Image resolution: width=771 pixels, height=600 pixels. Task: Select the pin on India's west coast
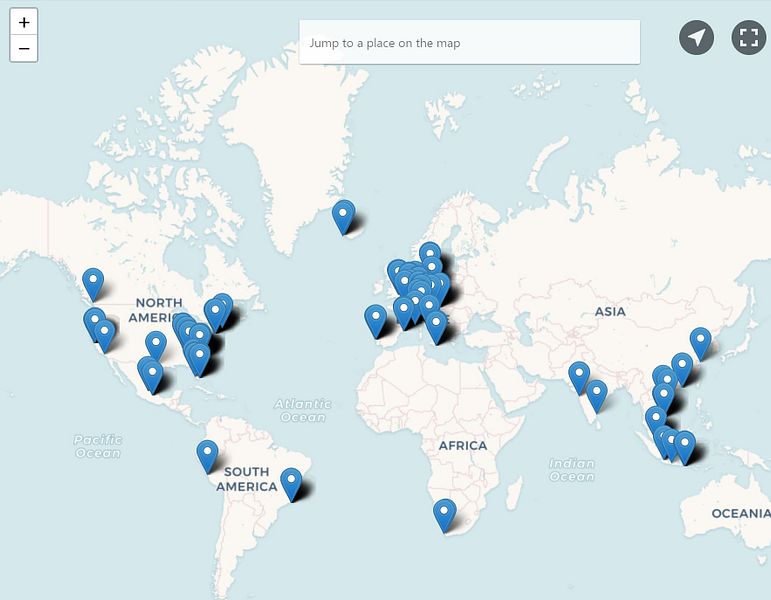579,378
